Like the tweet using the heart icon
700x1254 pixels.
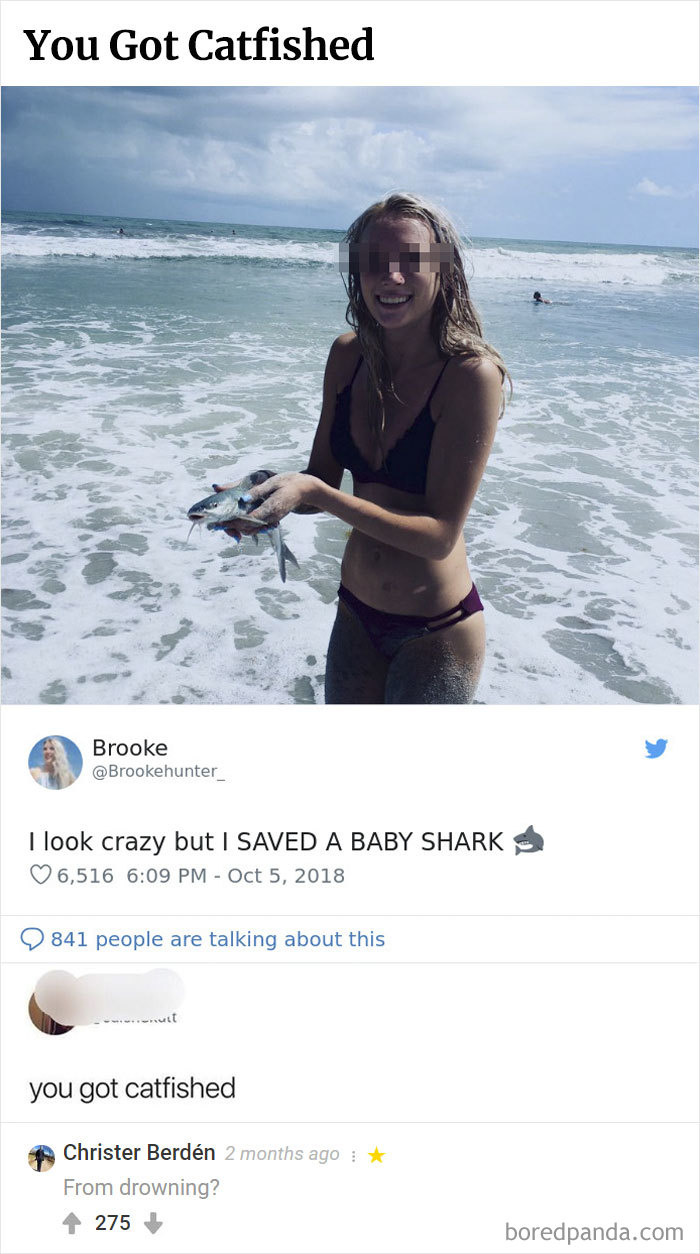click(x=38, y=874)
